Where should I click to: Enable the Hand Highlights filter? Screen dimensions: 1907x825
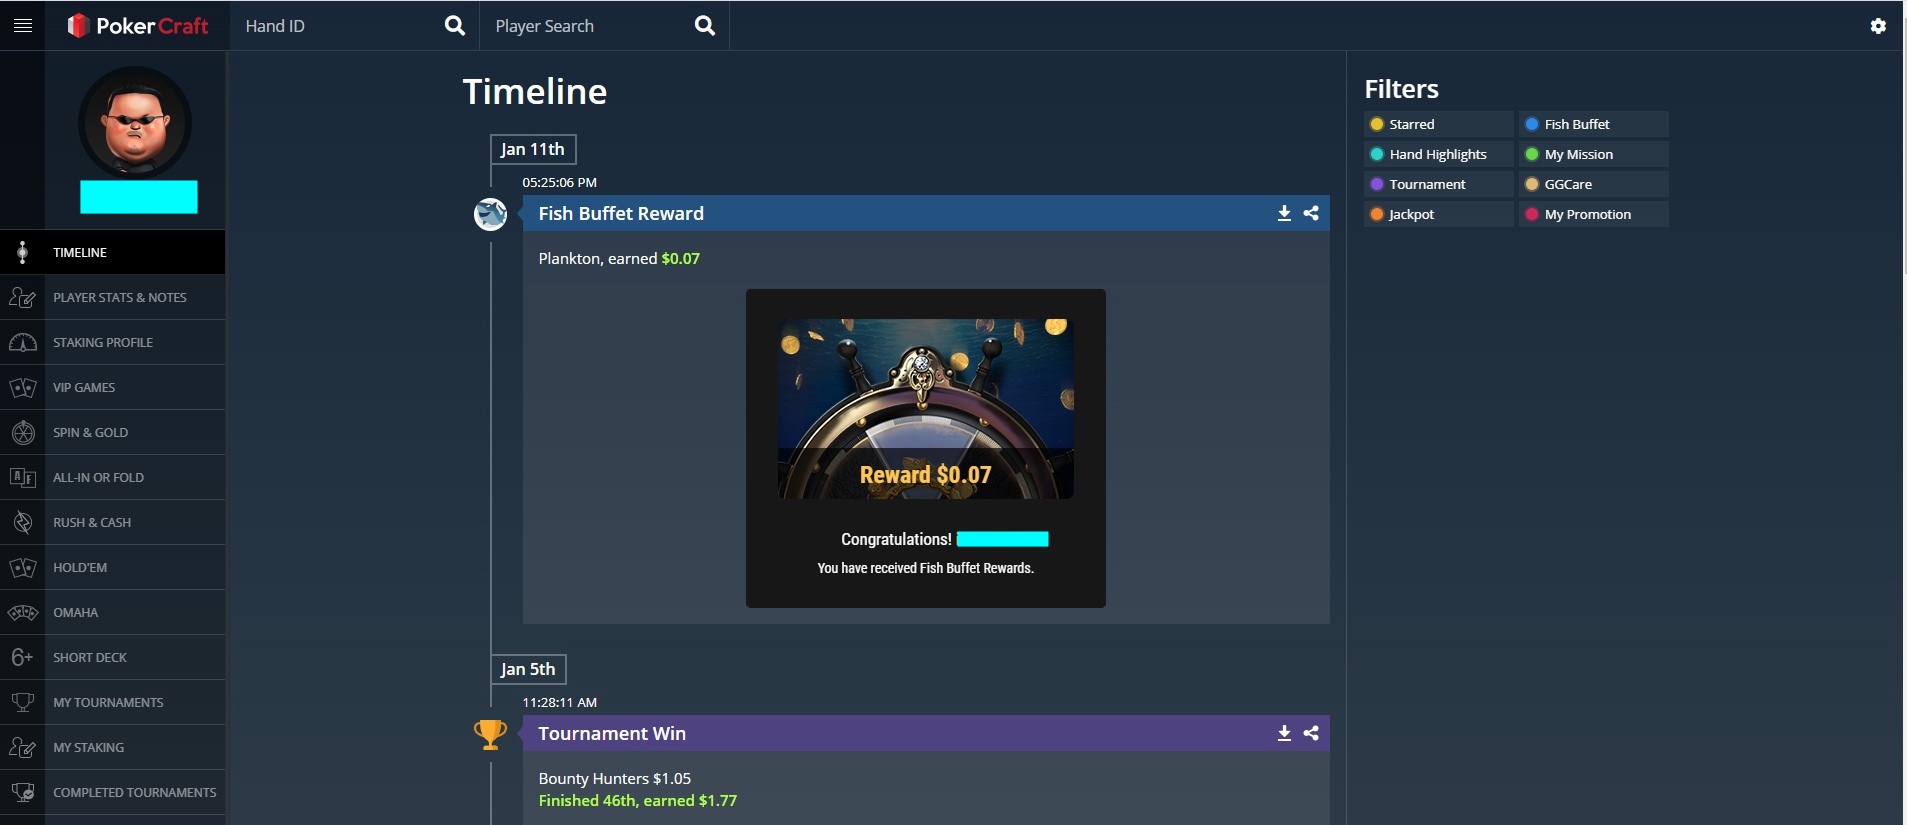pyautogui.click(x=1437, y=154)
